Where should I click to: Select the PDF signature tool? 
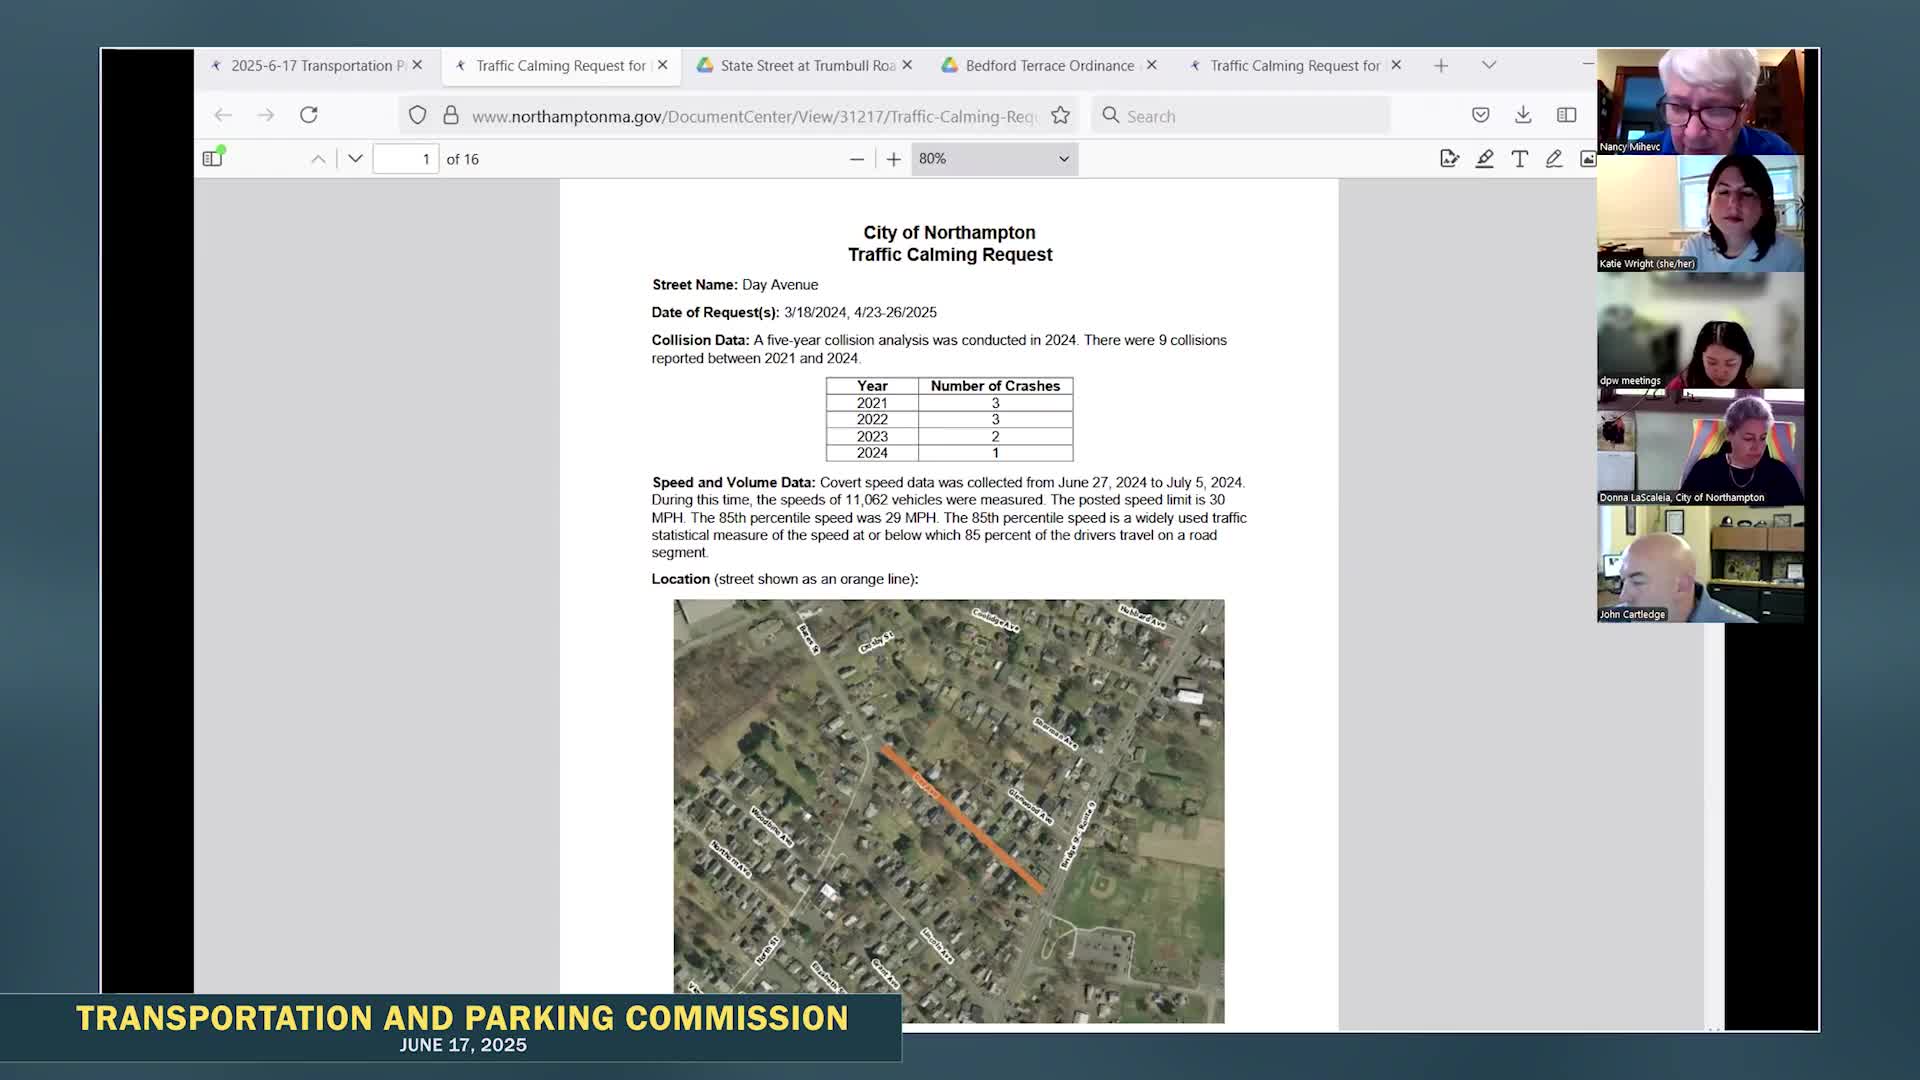(1449, 159)
